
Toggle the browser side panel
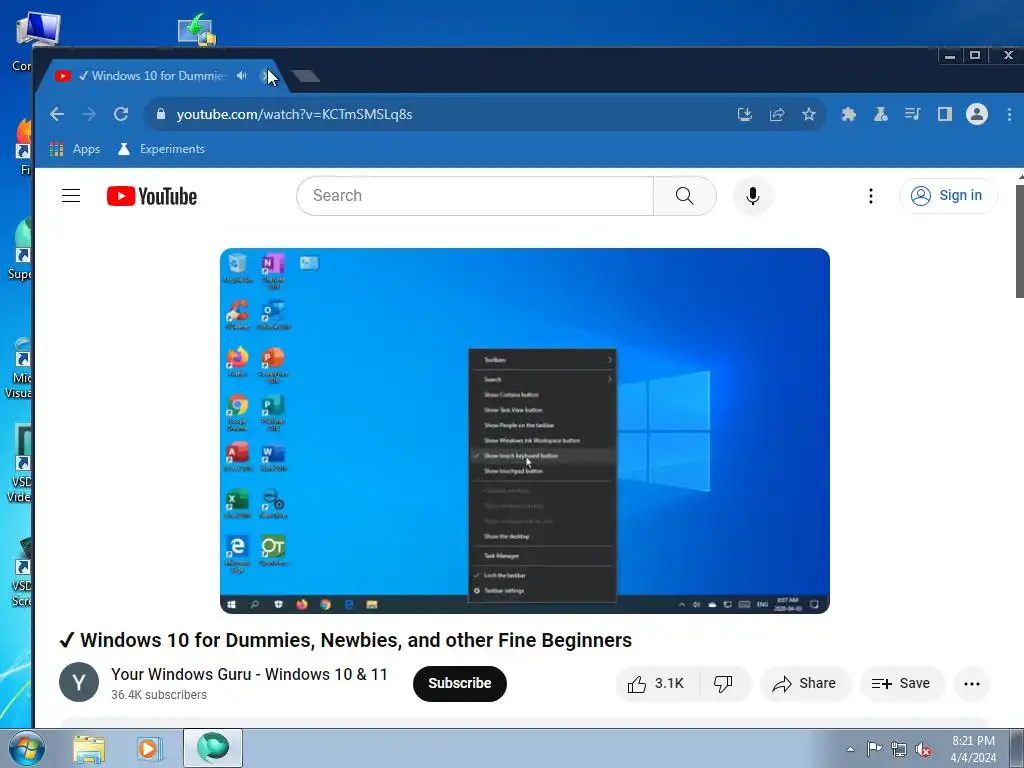pos(944,114)
